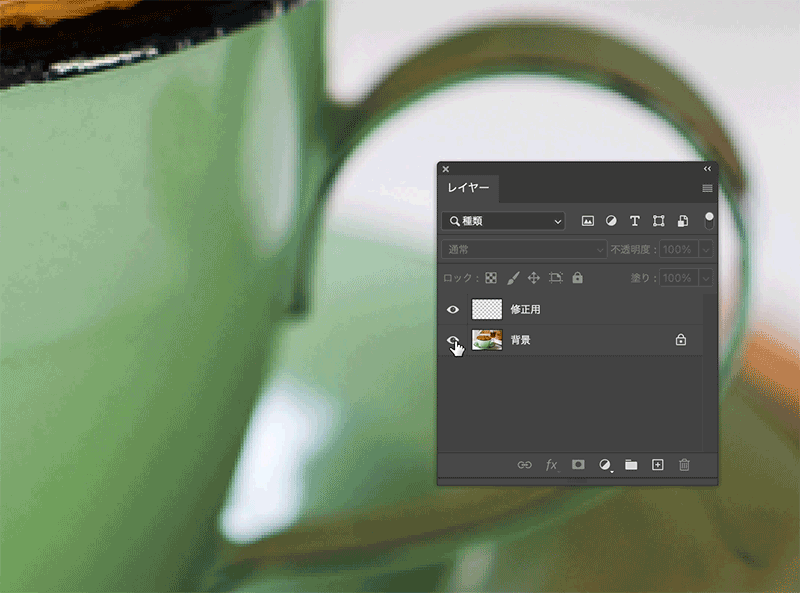Image resolution: width=800 pixels, height=593 pixels.
Task: Select the 背景 layer thumbnail
Action: (487, 340)
